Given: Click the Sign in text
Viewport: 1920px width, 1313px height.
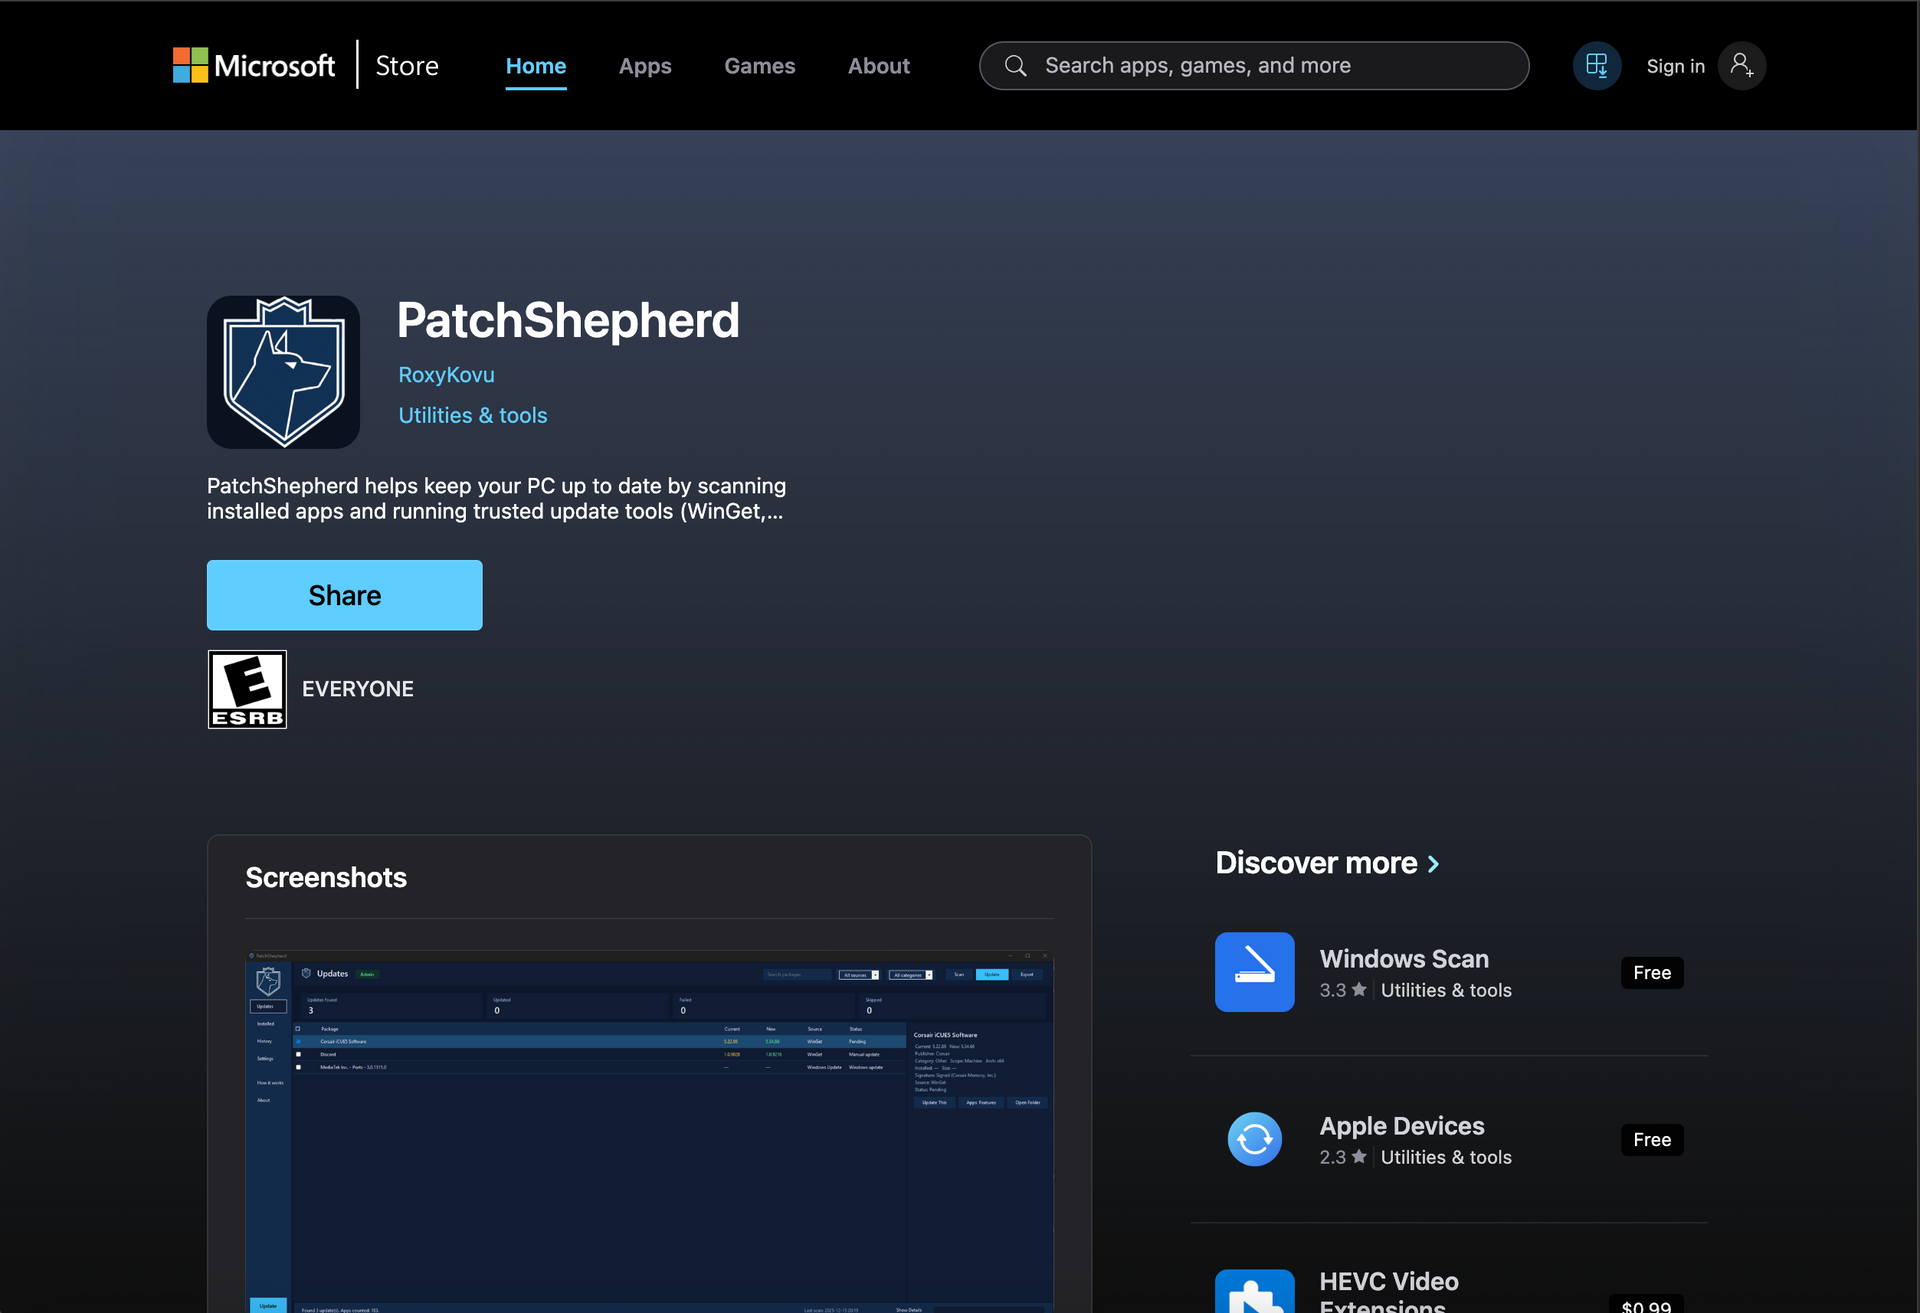Looking at the screenshot, I should click(x=1675, y=66).
